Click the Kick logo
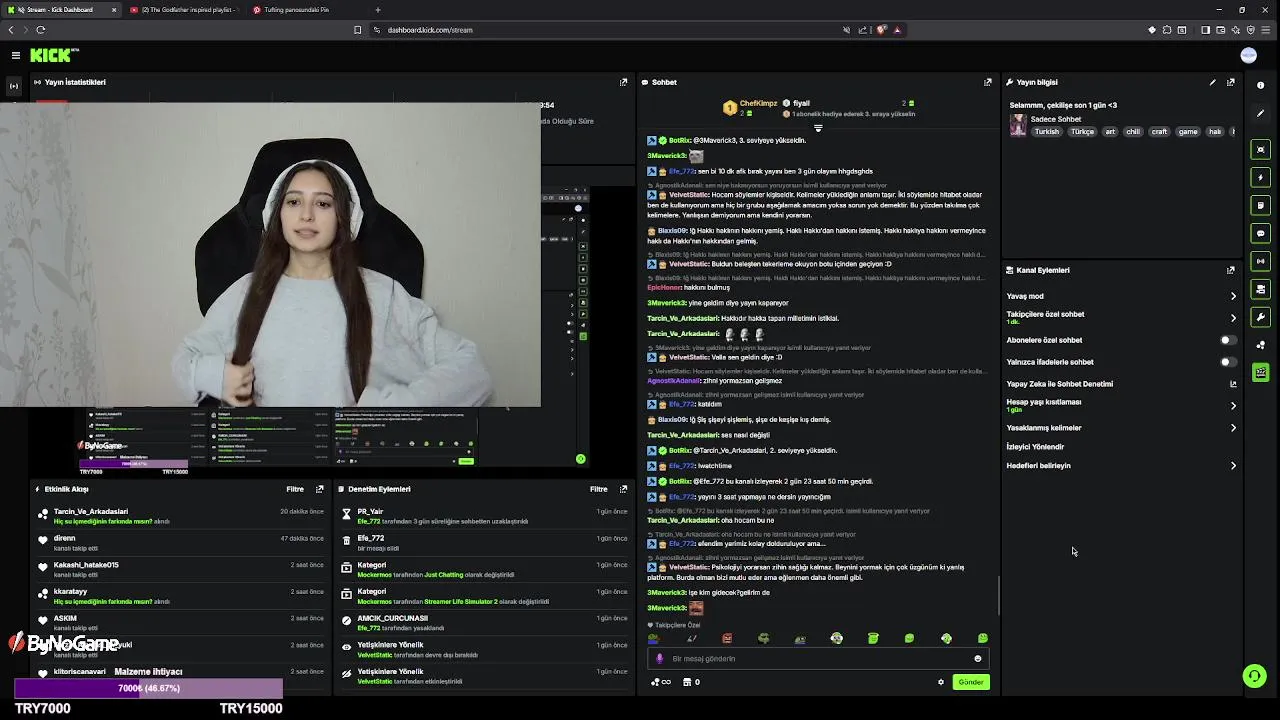This screenshot has width=1280, height=720. pos(52,55)
